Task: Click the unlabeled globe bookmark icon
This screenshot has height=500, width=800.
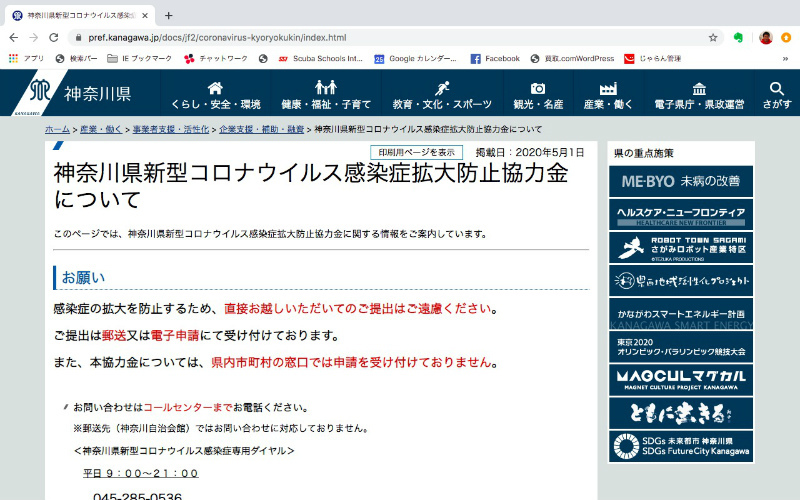Action: pos(263,59)
